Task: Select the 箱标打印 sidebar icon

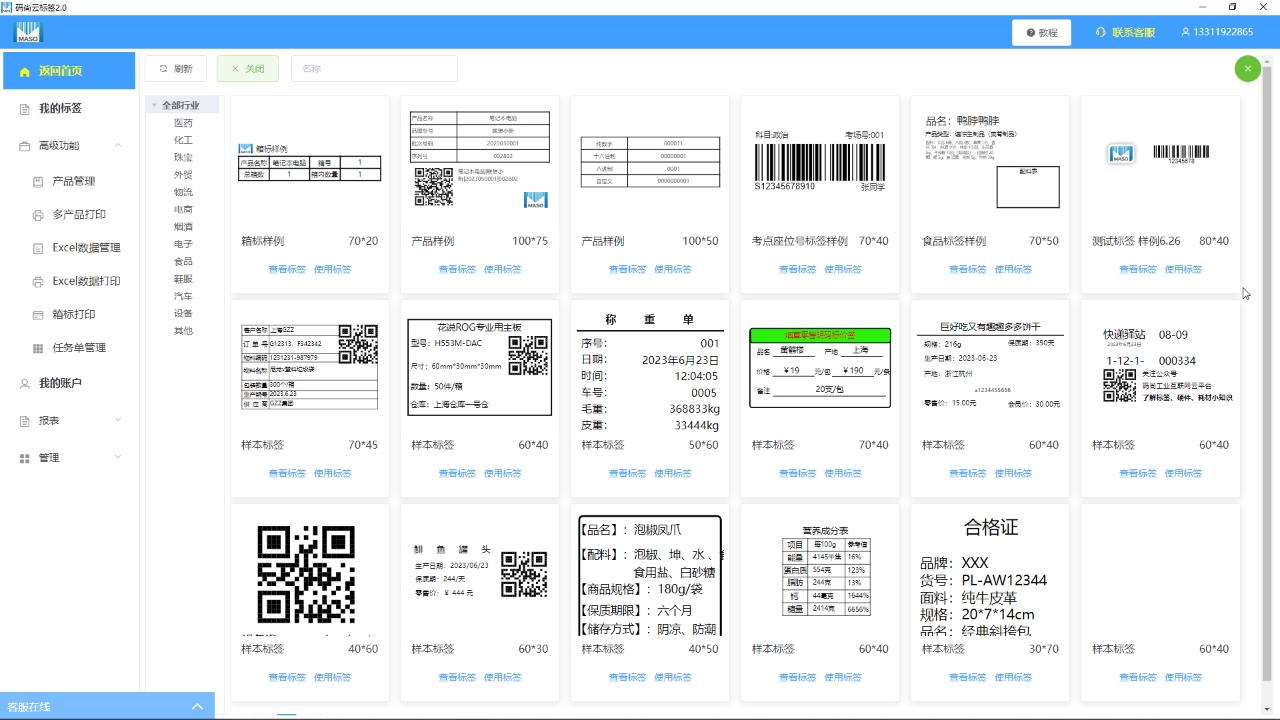Action: pyautogui.click(x=36, y=314)
